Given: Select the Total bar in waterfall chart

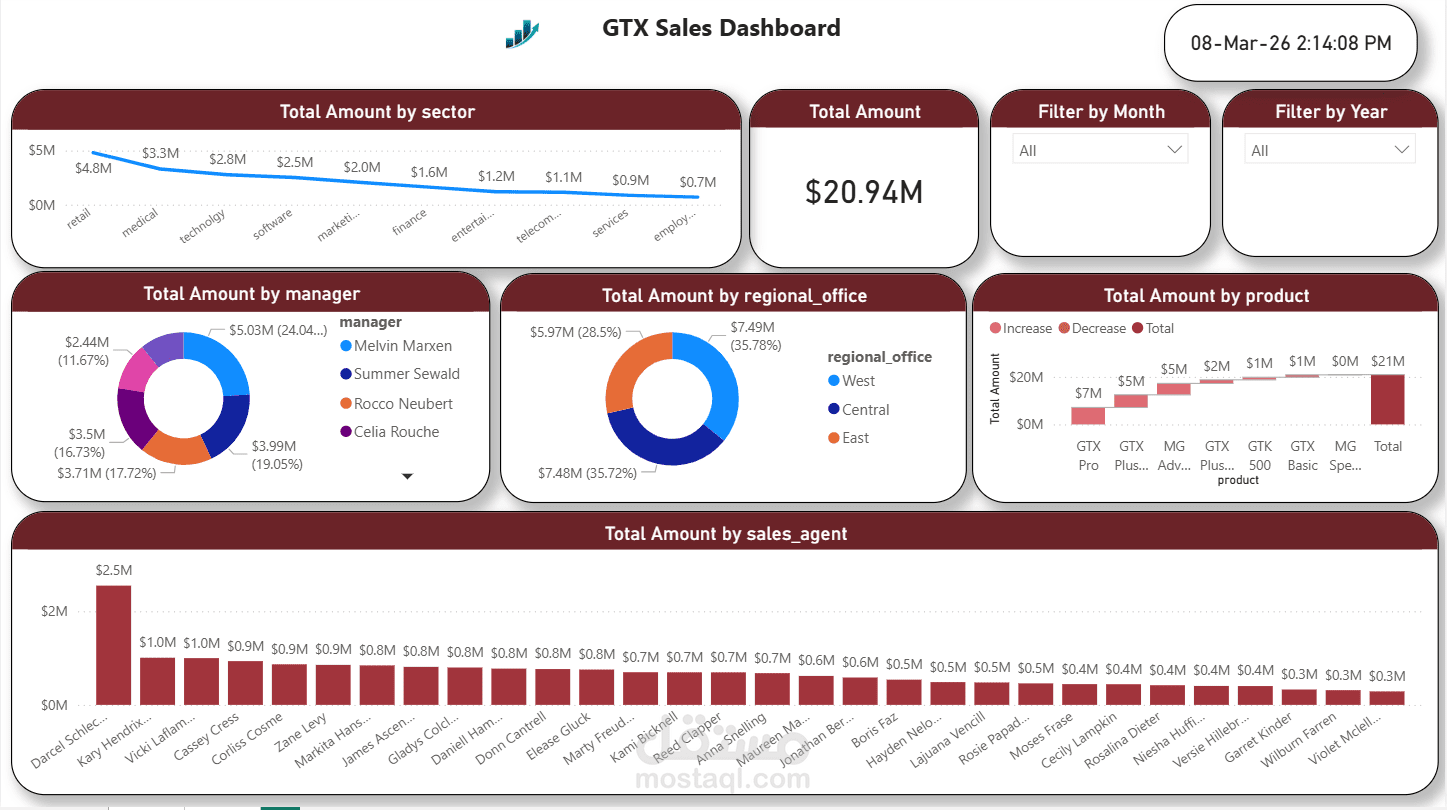Looking at the screenshot, I should pos(1388,400).
